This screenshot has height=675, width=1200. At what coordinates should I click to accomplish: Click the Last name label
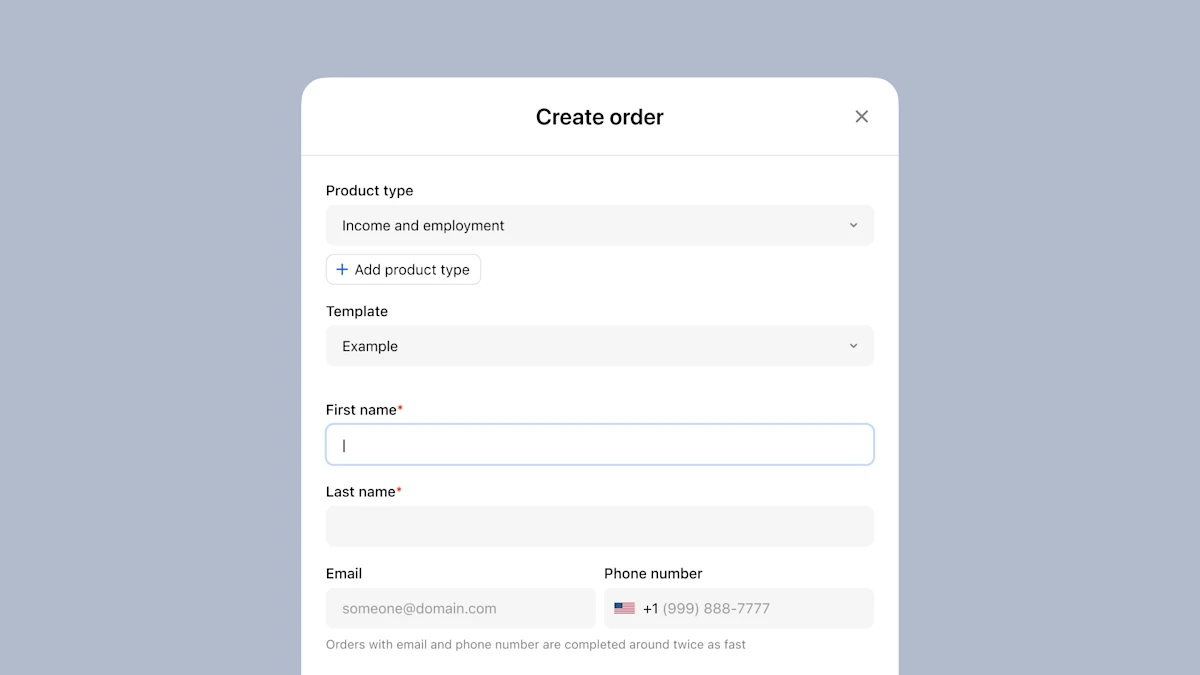click(x=361, y=492)
